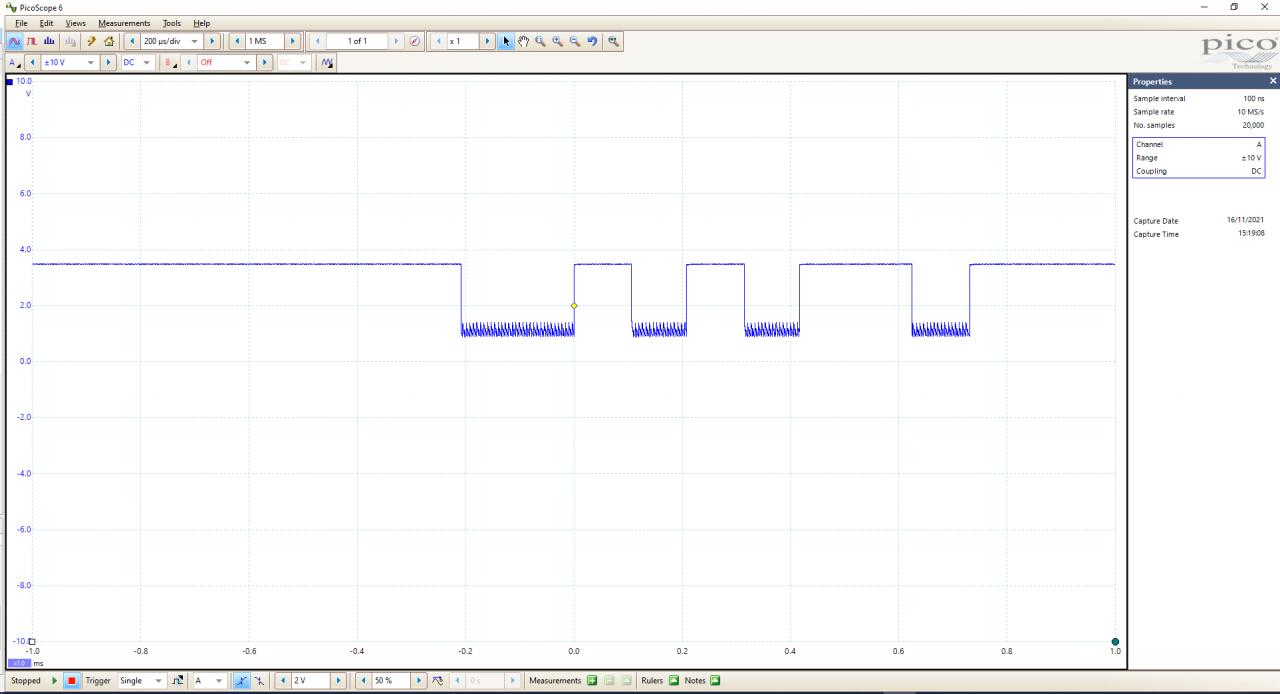Open the trigger source 'A' dropdown
This screenshot has height=694, width=1280.
coord(210,681)
